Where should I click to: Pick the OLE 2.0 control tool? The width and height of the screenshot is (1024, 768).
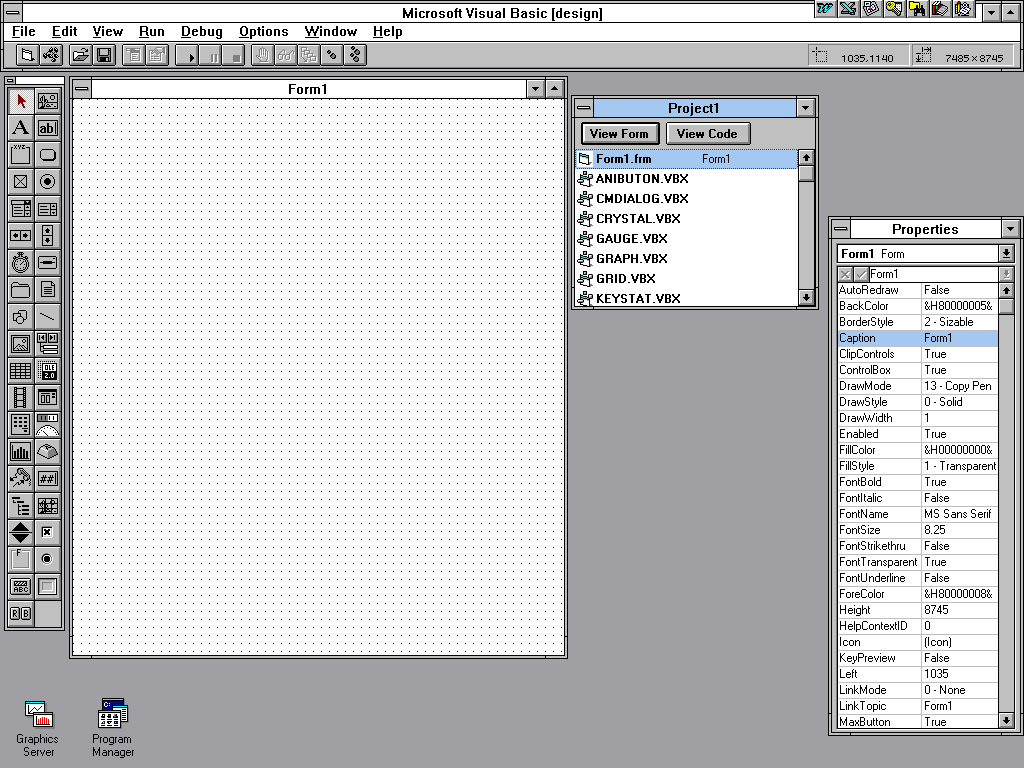(48, 371)
